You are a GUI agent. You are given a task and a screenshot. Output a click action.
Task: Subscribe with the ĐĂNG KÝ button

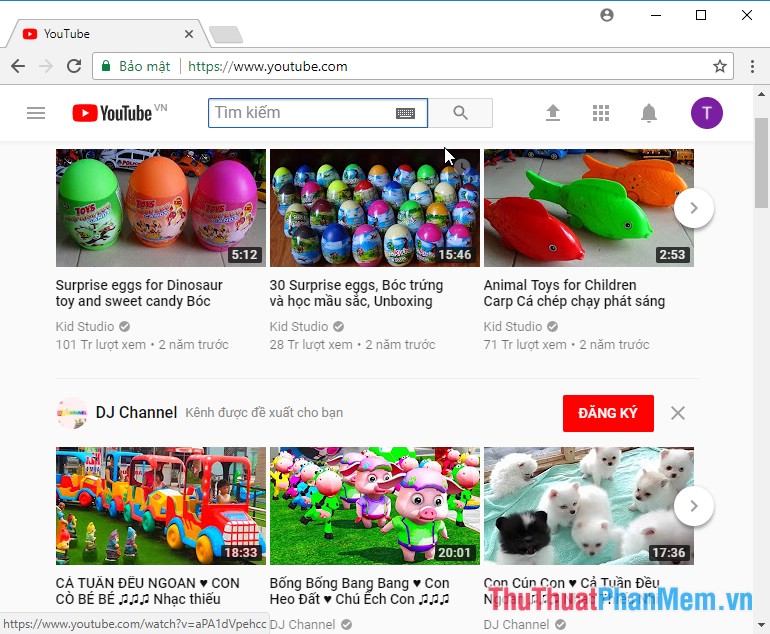(608, 413)
